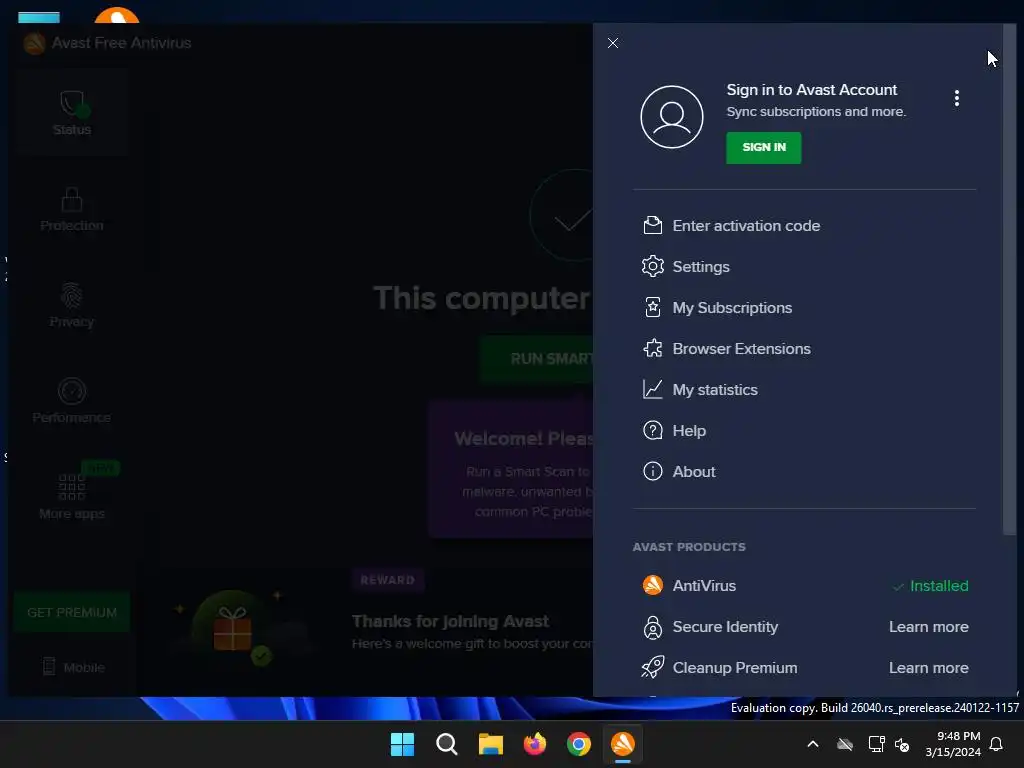Launch Google Chrome from the taskbar
1024x768 pixels.
tap(579, 744)
